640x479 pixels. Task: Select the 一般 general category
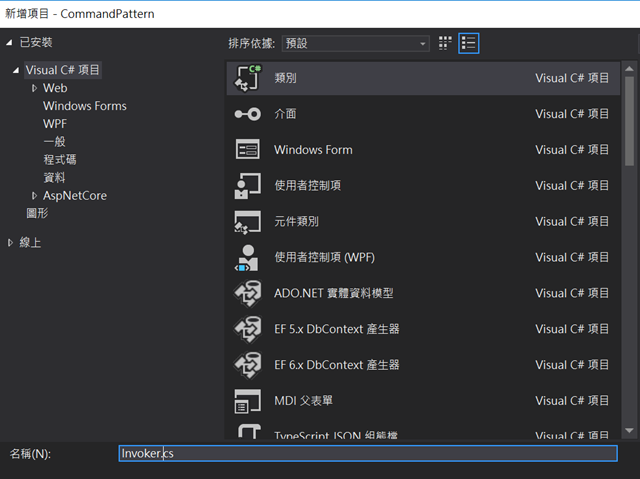click(54, 142)
